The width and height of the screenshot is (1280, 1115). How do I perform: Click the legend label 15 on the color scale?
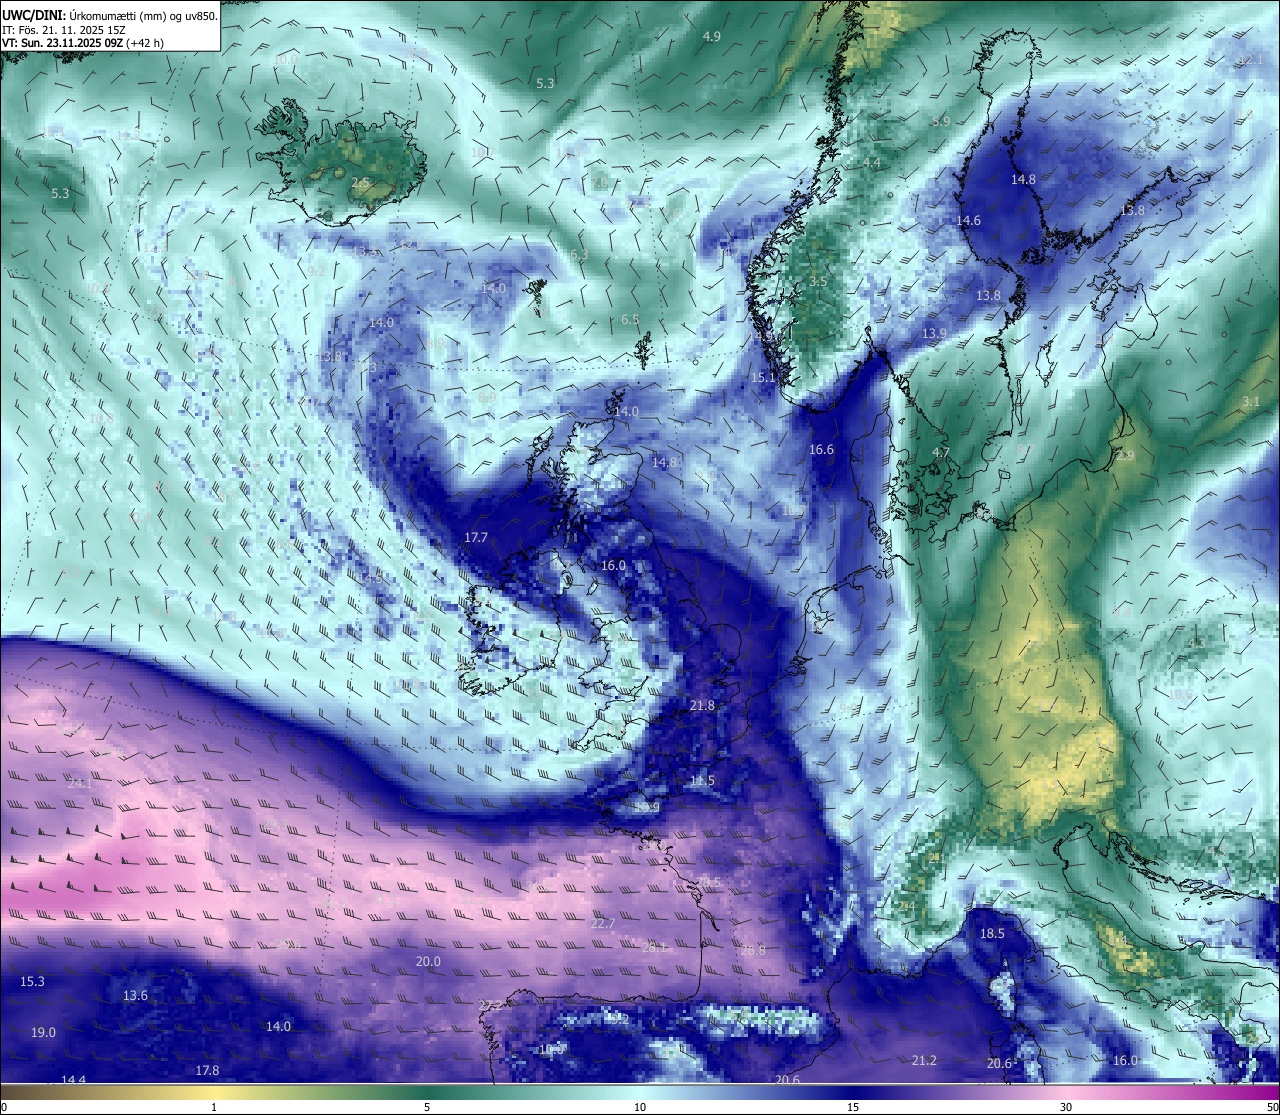(852, 1107)
